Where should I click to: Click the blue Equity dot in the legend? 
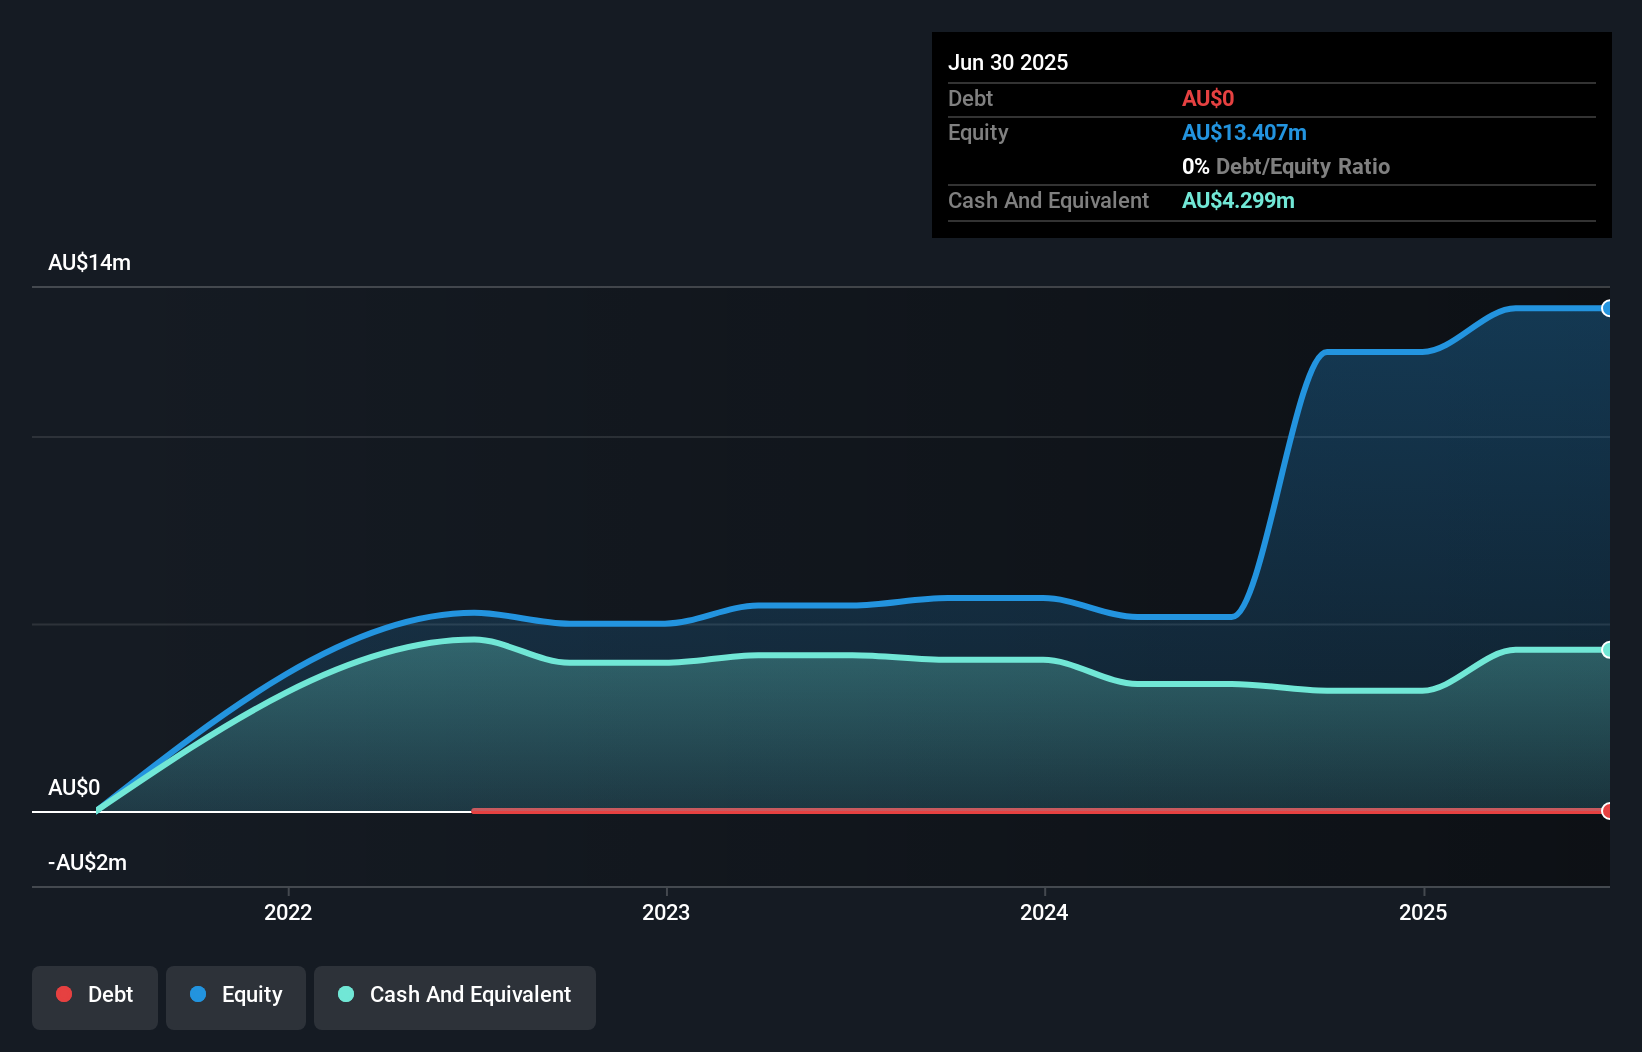(x=200, y=994)
